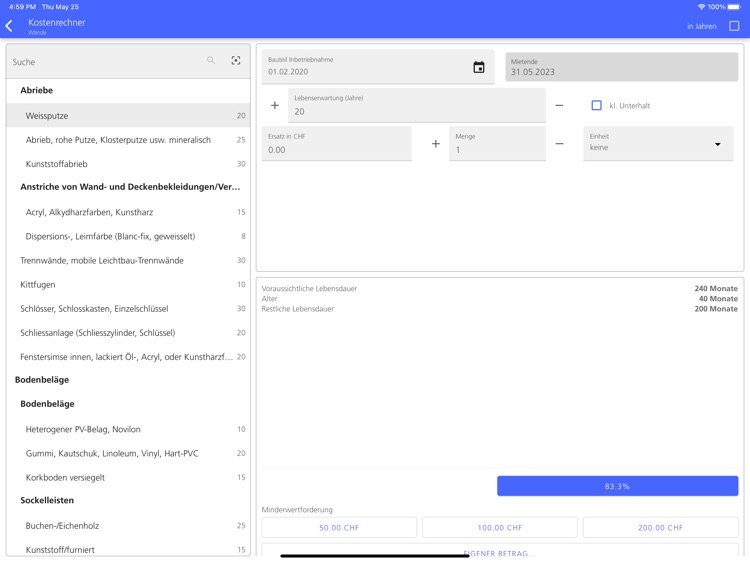Select Kunststoffabrieb list item

coord(128,164)
